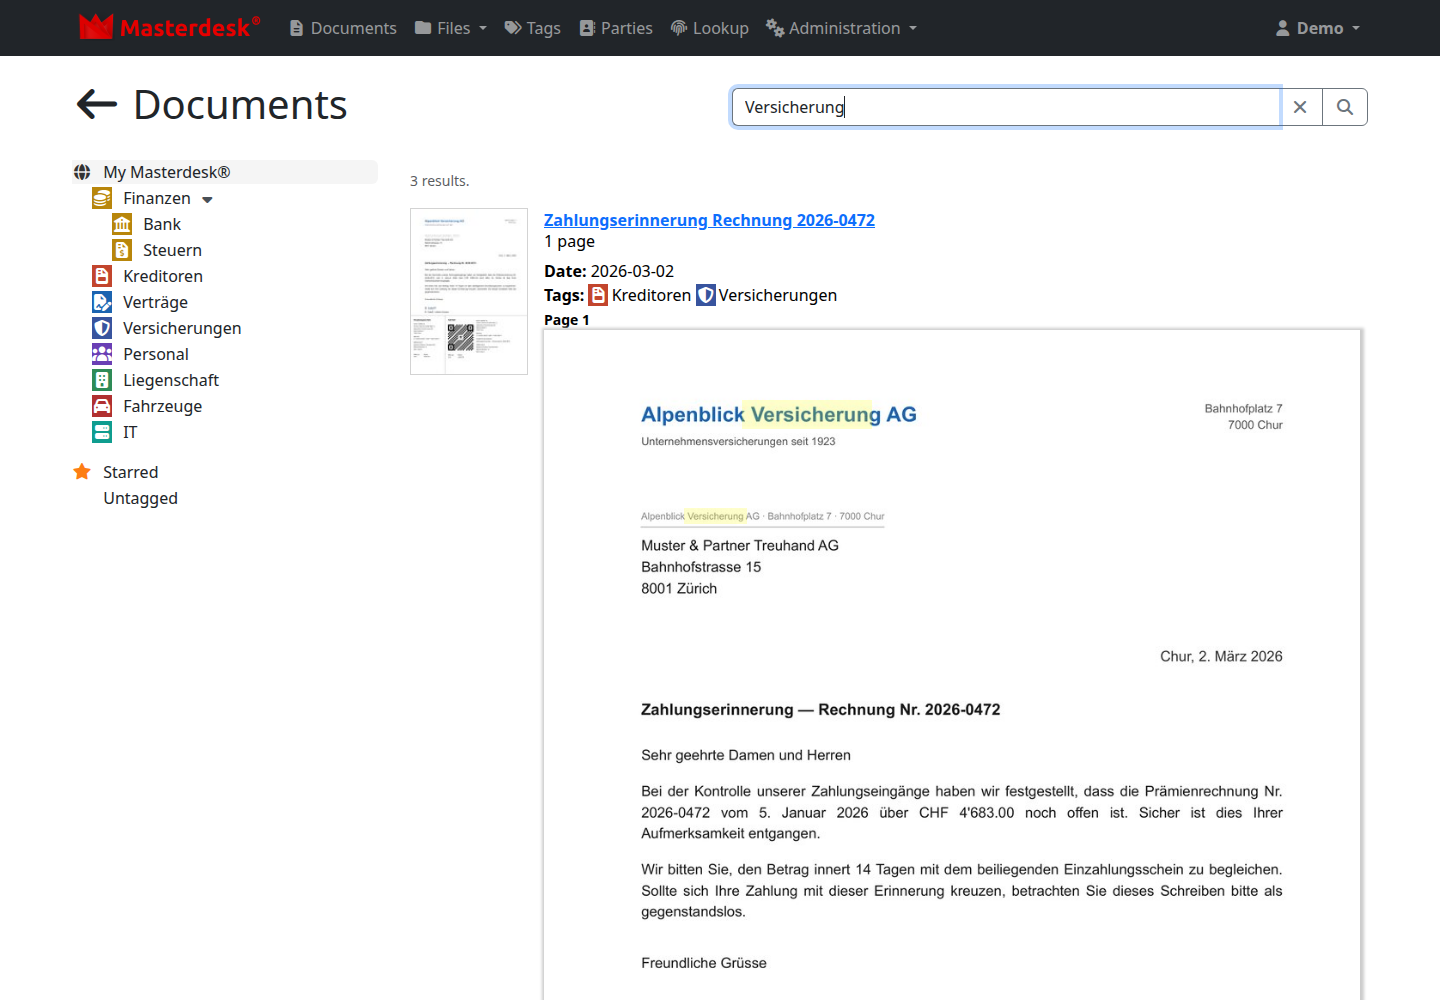Open Zahlungserinnerung Rechnung 2026-0472 link
1440x1000 pixels.
pyautogui.click(x=709, y=220)
